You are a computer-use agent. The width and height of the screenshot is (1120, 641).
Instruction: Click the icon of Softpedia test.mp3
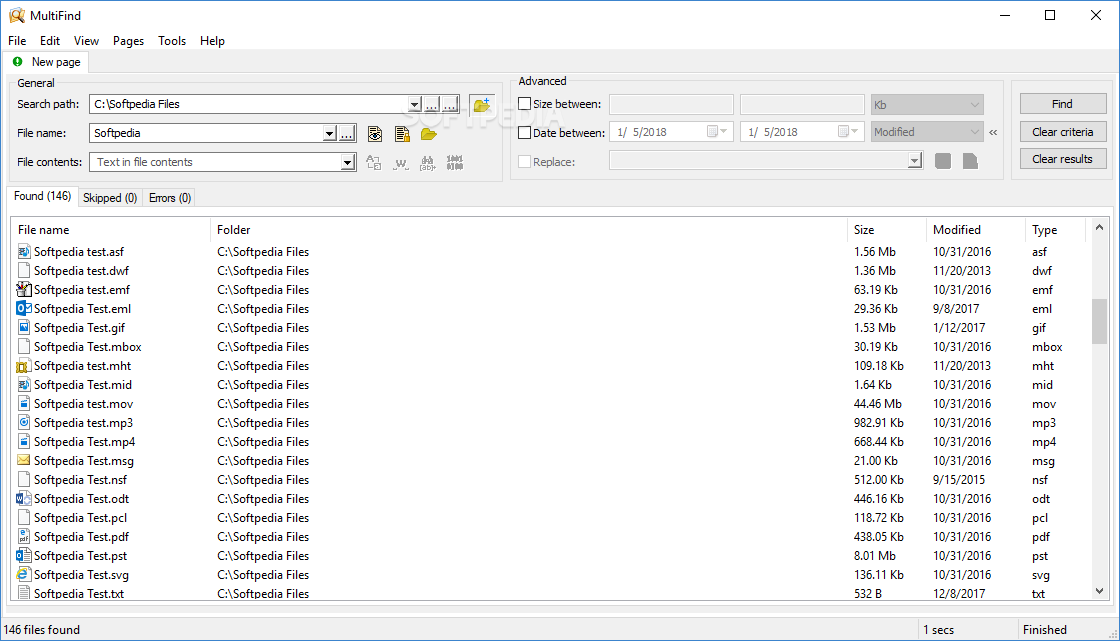coord(24,422)
